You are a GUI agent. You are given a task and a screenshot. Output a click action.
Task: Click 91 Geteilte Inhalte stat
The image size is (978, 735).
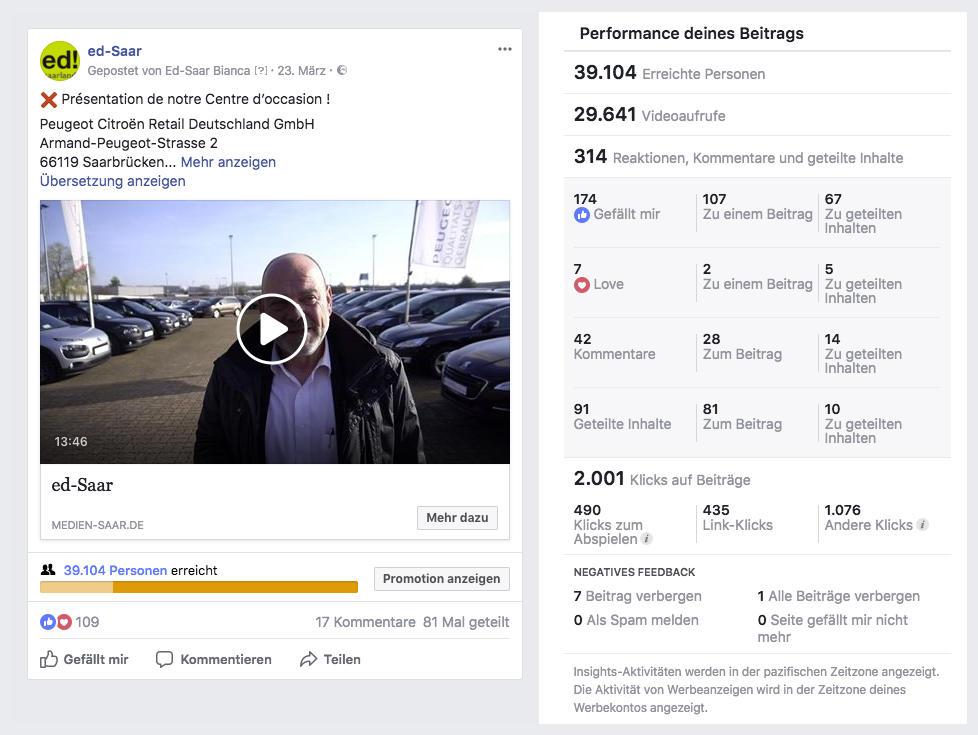[622, 417]
